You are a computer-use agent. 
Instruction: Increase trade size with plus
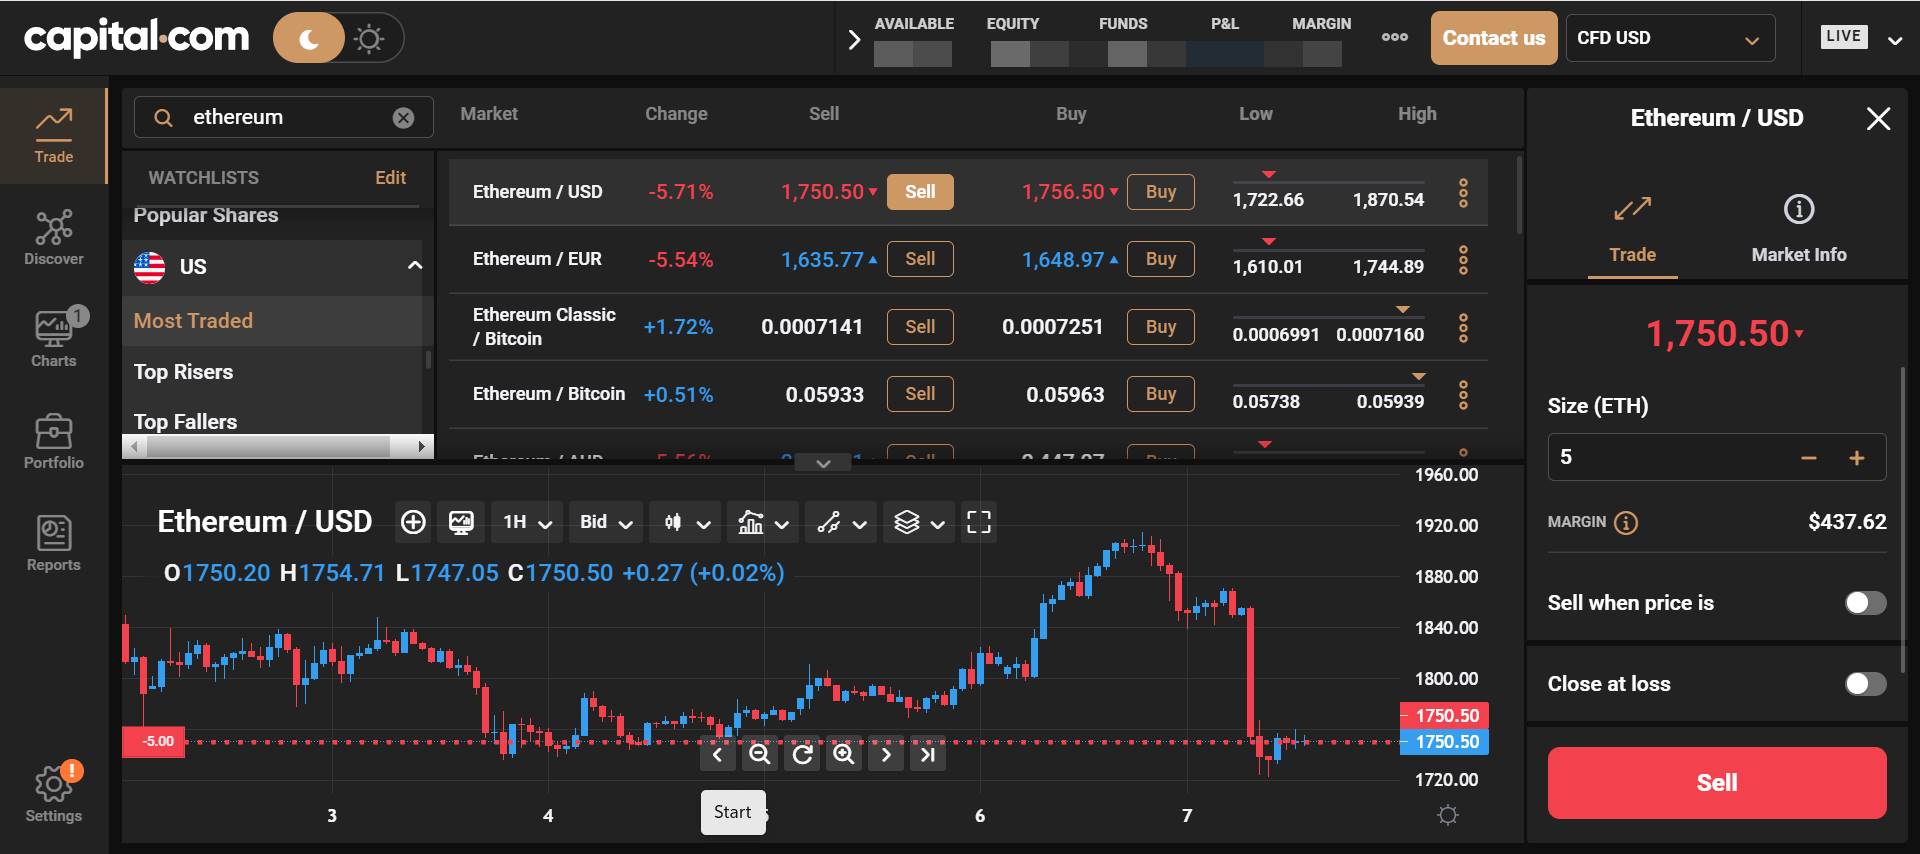1857,458
